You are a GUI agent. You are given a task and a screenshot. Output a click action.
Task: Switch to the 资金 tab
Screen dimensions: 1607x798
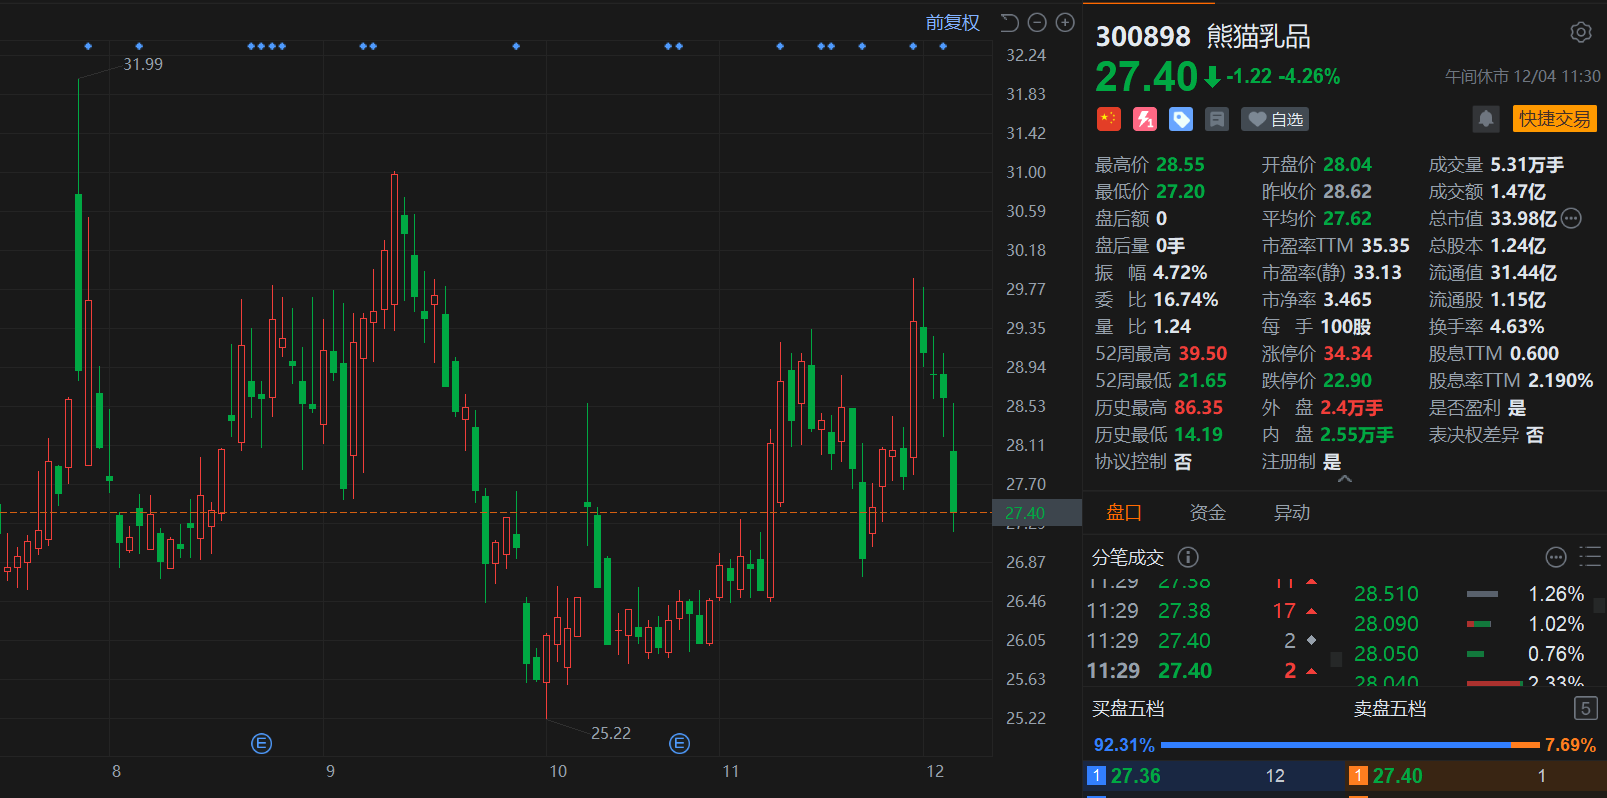tap(1207, 513)
